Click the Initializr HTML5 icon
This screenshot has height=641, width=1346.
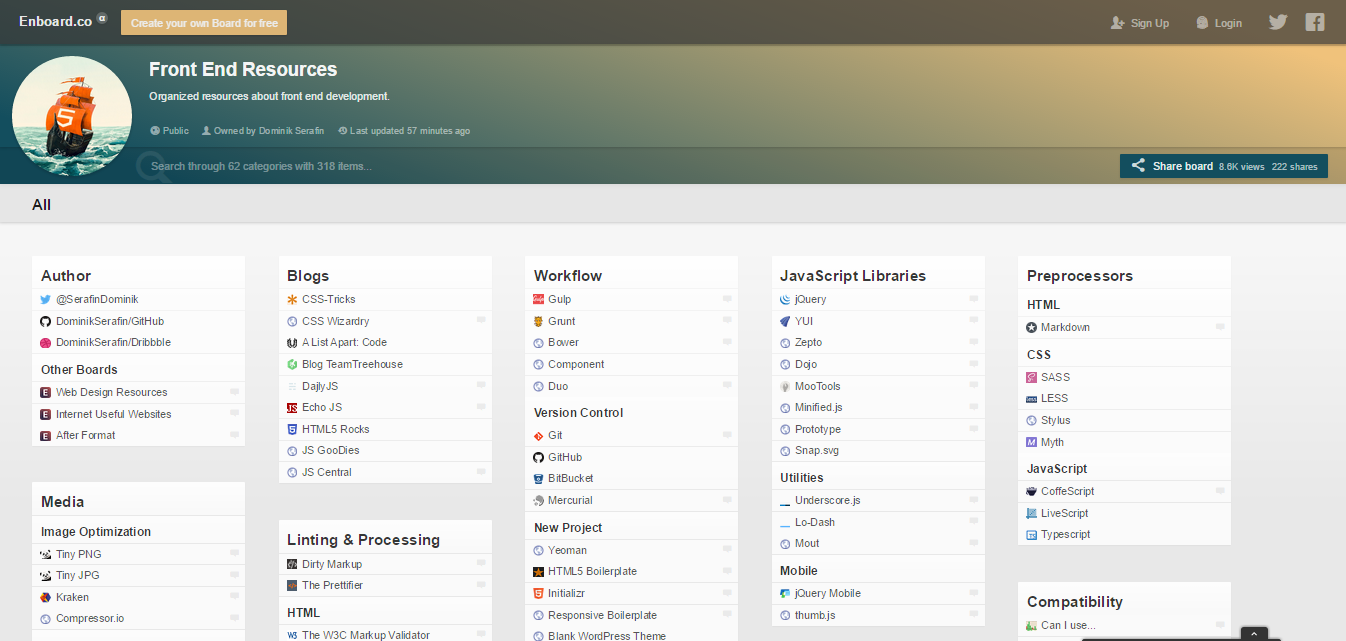pos(539,593)
